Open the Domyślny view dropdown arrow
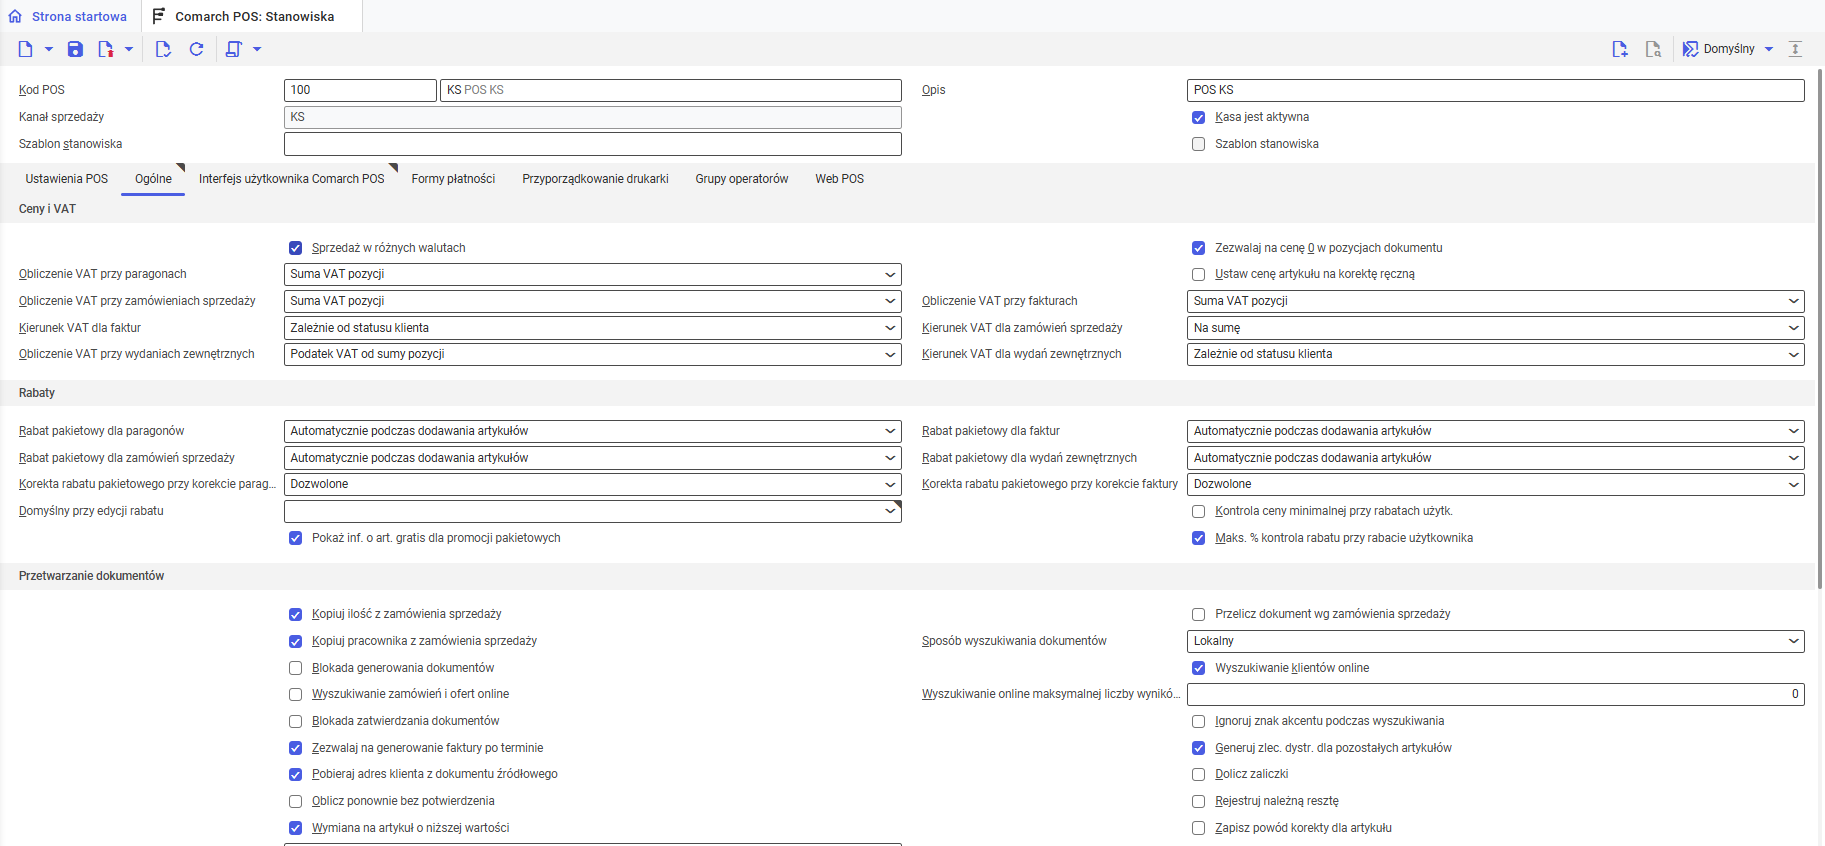Viewport: 1825px width, 846px height. 1769,49
